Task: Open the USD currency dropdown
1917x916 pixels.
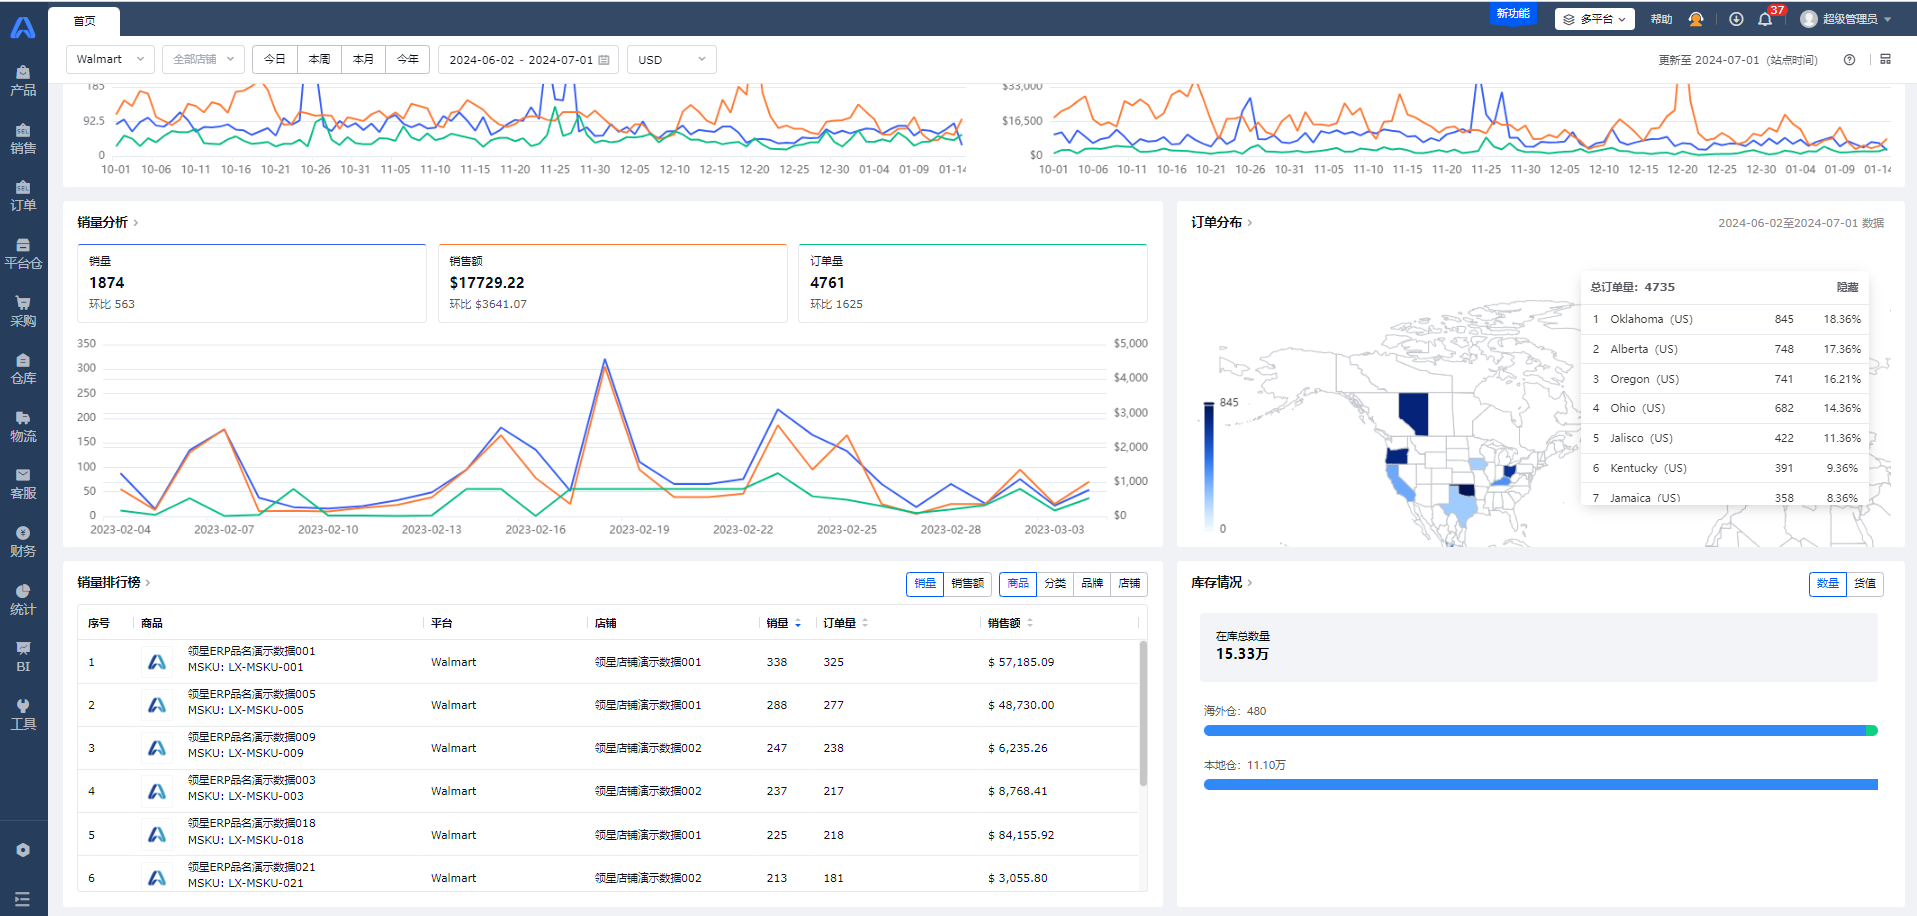Action: click(x=672, y=59)
